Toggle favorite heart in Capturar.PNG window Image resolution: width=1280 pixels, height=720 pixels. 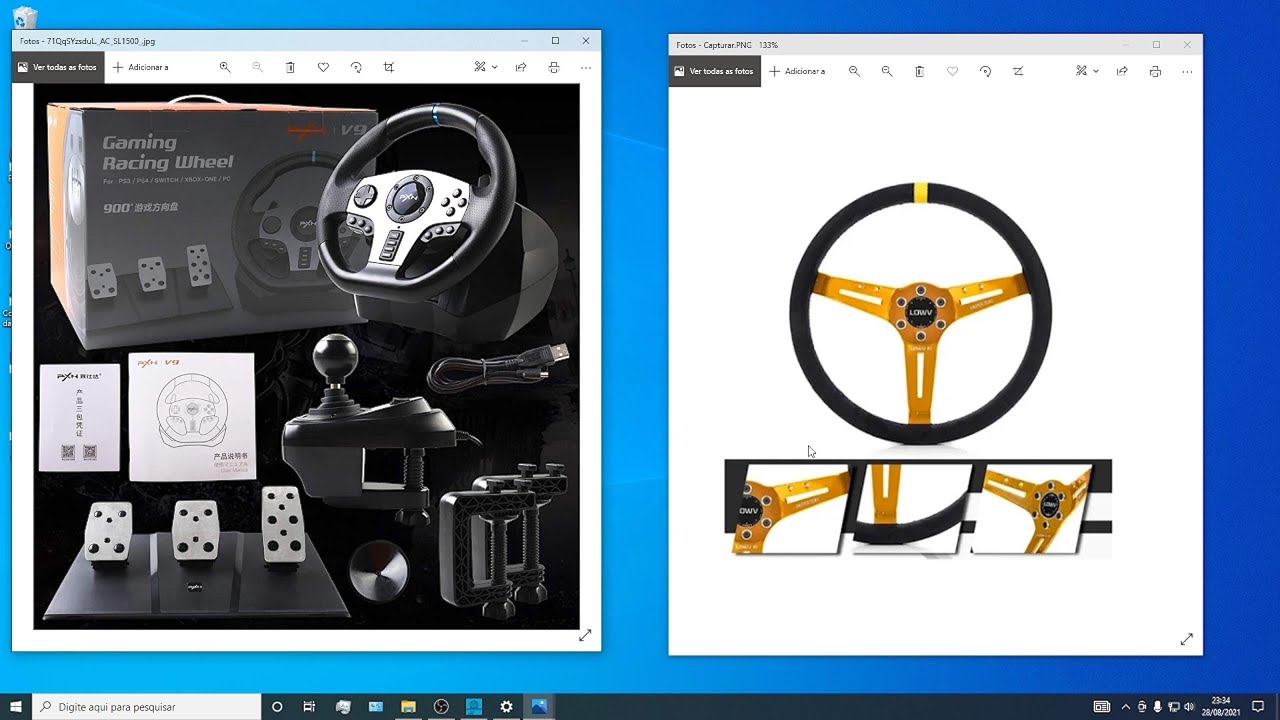[952, 71]
